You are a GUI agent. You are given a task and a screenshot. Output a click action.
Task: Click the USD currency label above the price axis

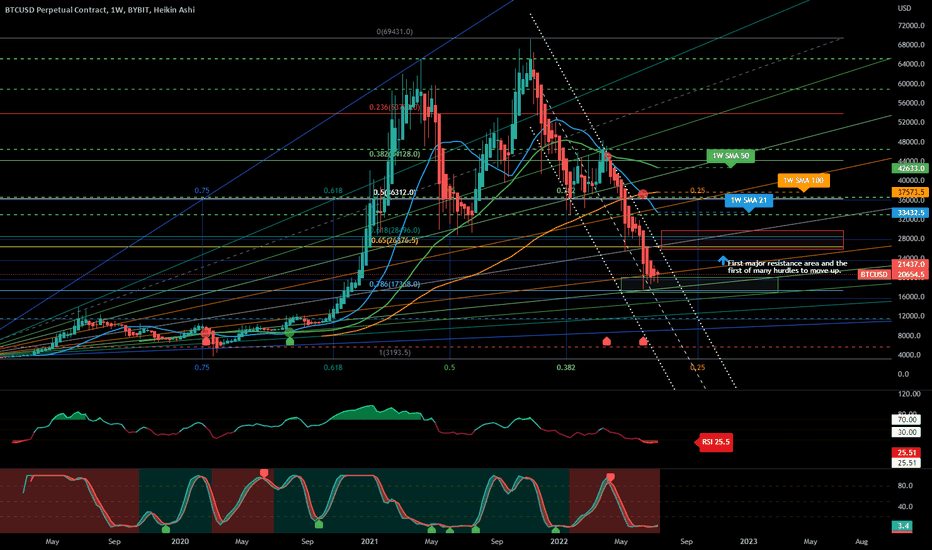click(x=903, y=8)
